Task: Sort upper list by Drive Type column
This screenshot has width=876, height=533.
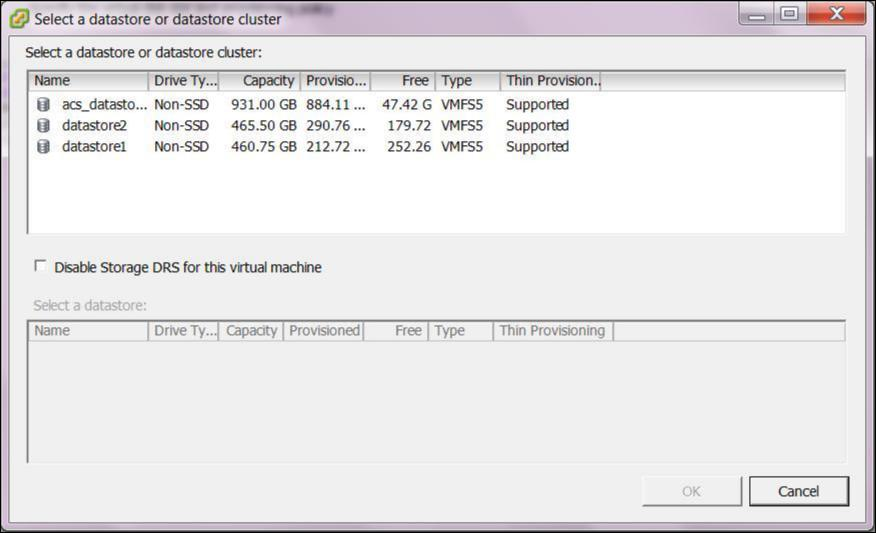Action: [184, 81]
